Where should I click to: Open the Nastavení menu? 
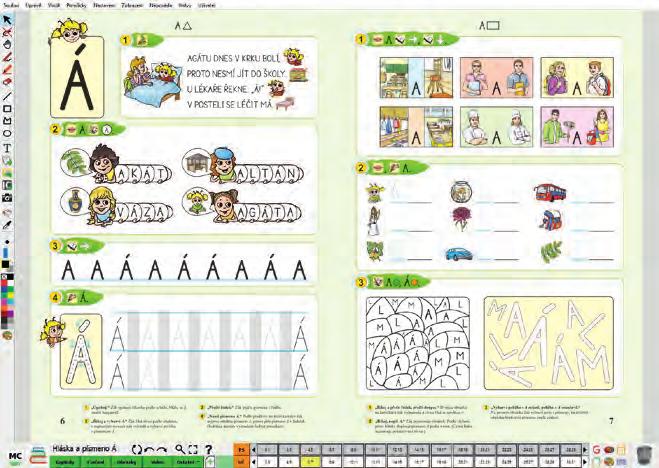(104, 5)
